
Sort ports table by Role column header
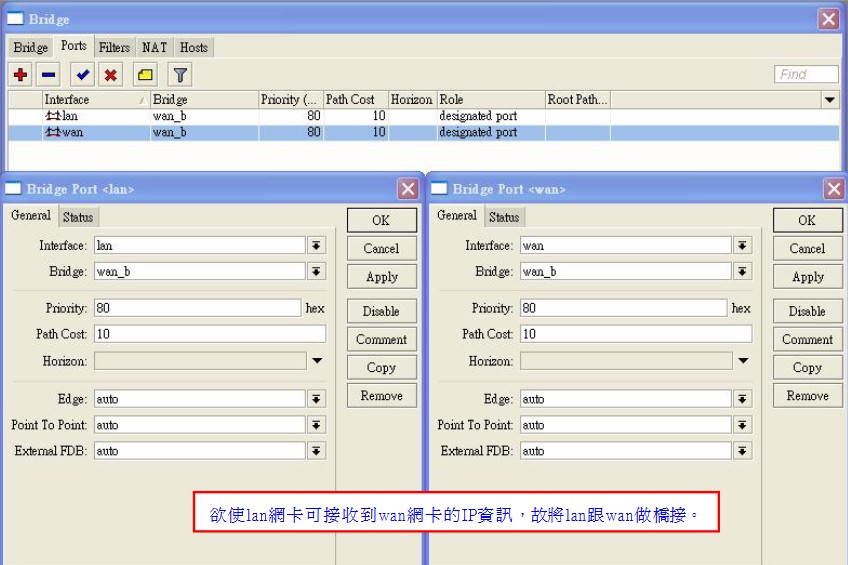[491, 99]
